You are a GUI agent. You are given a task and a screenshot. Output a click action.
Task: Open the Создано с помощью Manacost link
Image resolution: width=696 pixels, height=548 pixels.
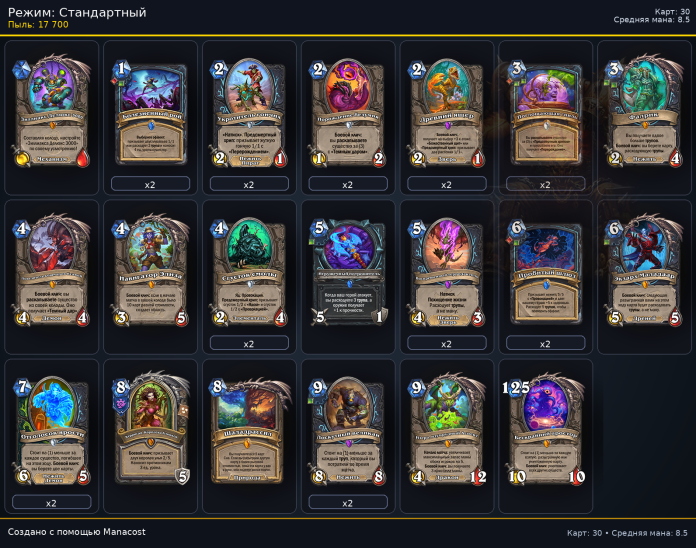76,532
